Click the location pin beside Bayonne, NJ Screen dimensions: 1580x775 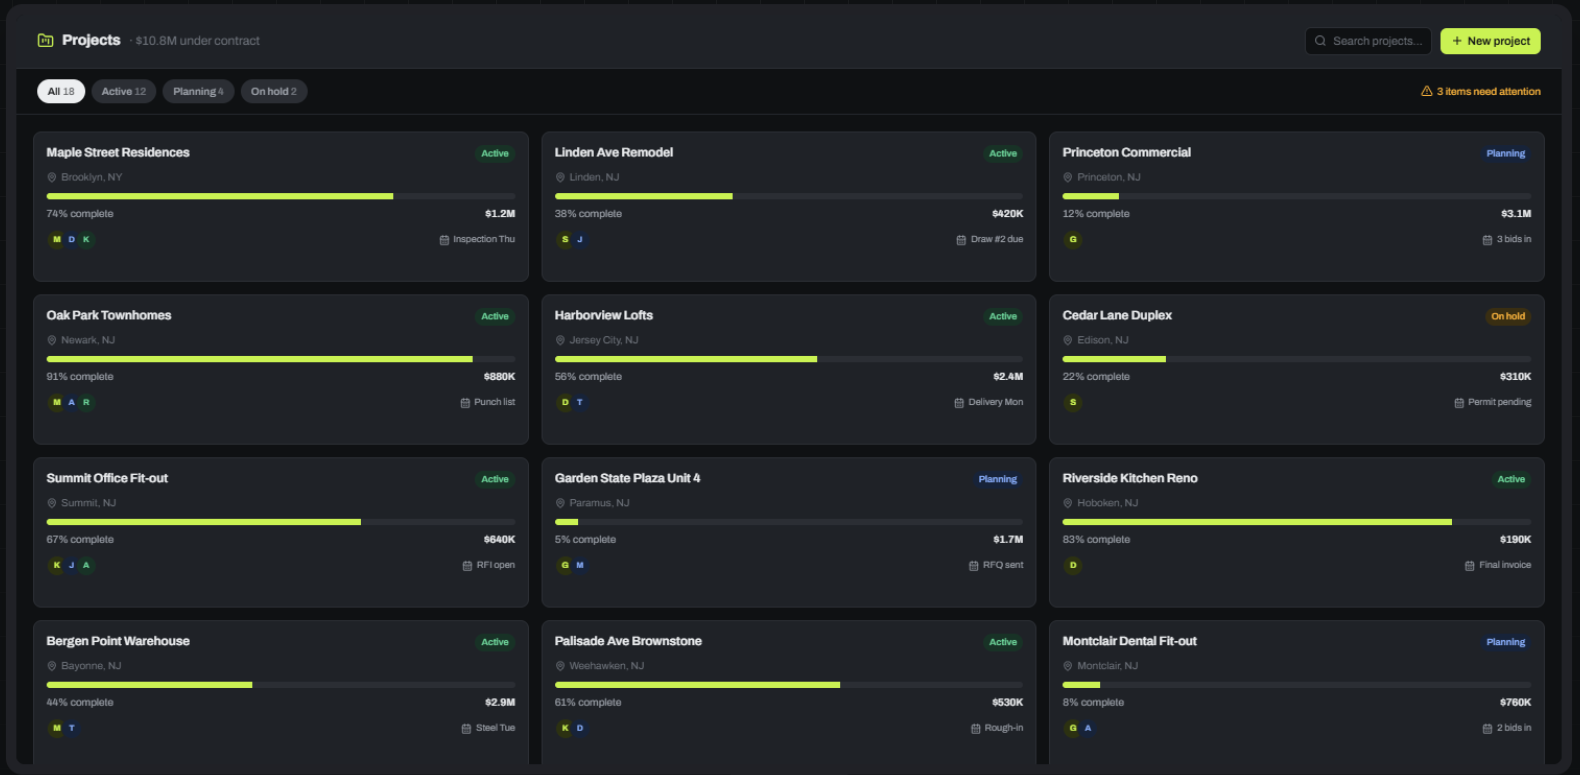[52, 666]
